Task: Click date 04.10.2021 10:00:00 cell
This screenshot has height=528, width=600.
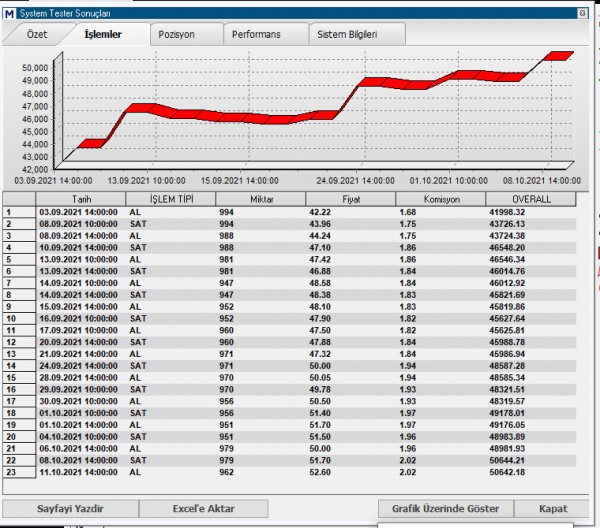Action: coord(78,437)
